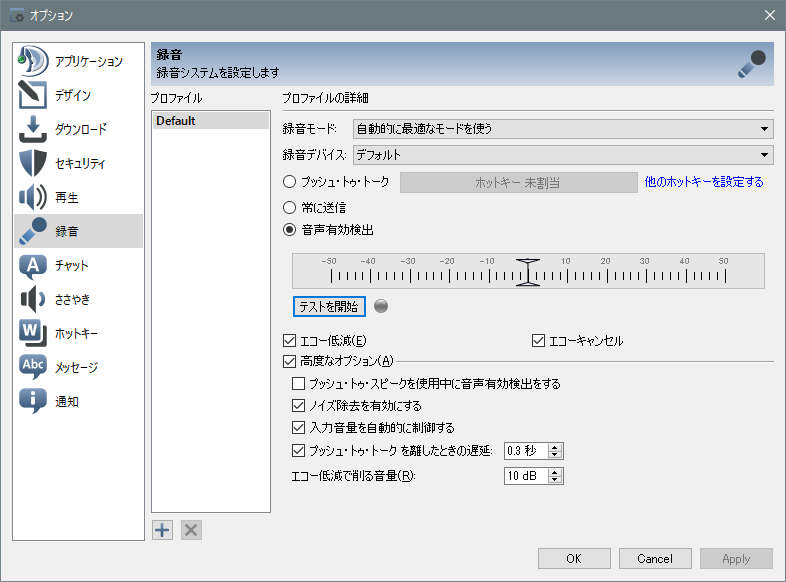Open the 再生 speaker icon
This screenshot has width=786, height=582.
click(33, 197)
